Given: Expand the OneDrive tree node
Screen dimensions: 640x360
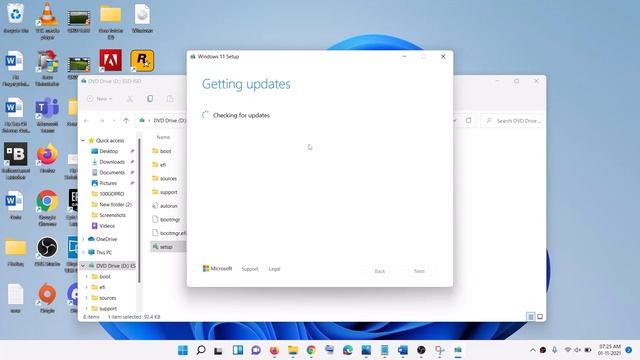Looking at the screenshot, I should pos(83,239).
